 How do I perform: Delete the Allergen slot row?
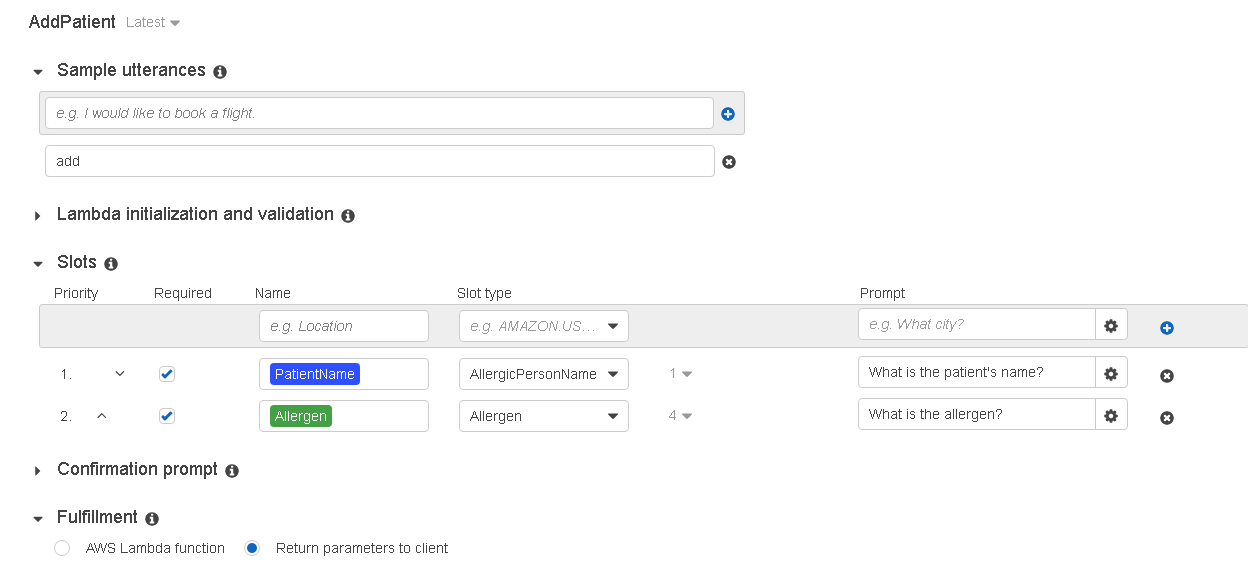pos(1166,418)
